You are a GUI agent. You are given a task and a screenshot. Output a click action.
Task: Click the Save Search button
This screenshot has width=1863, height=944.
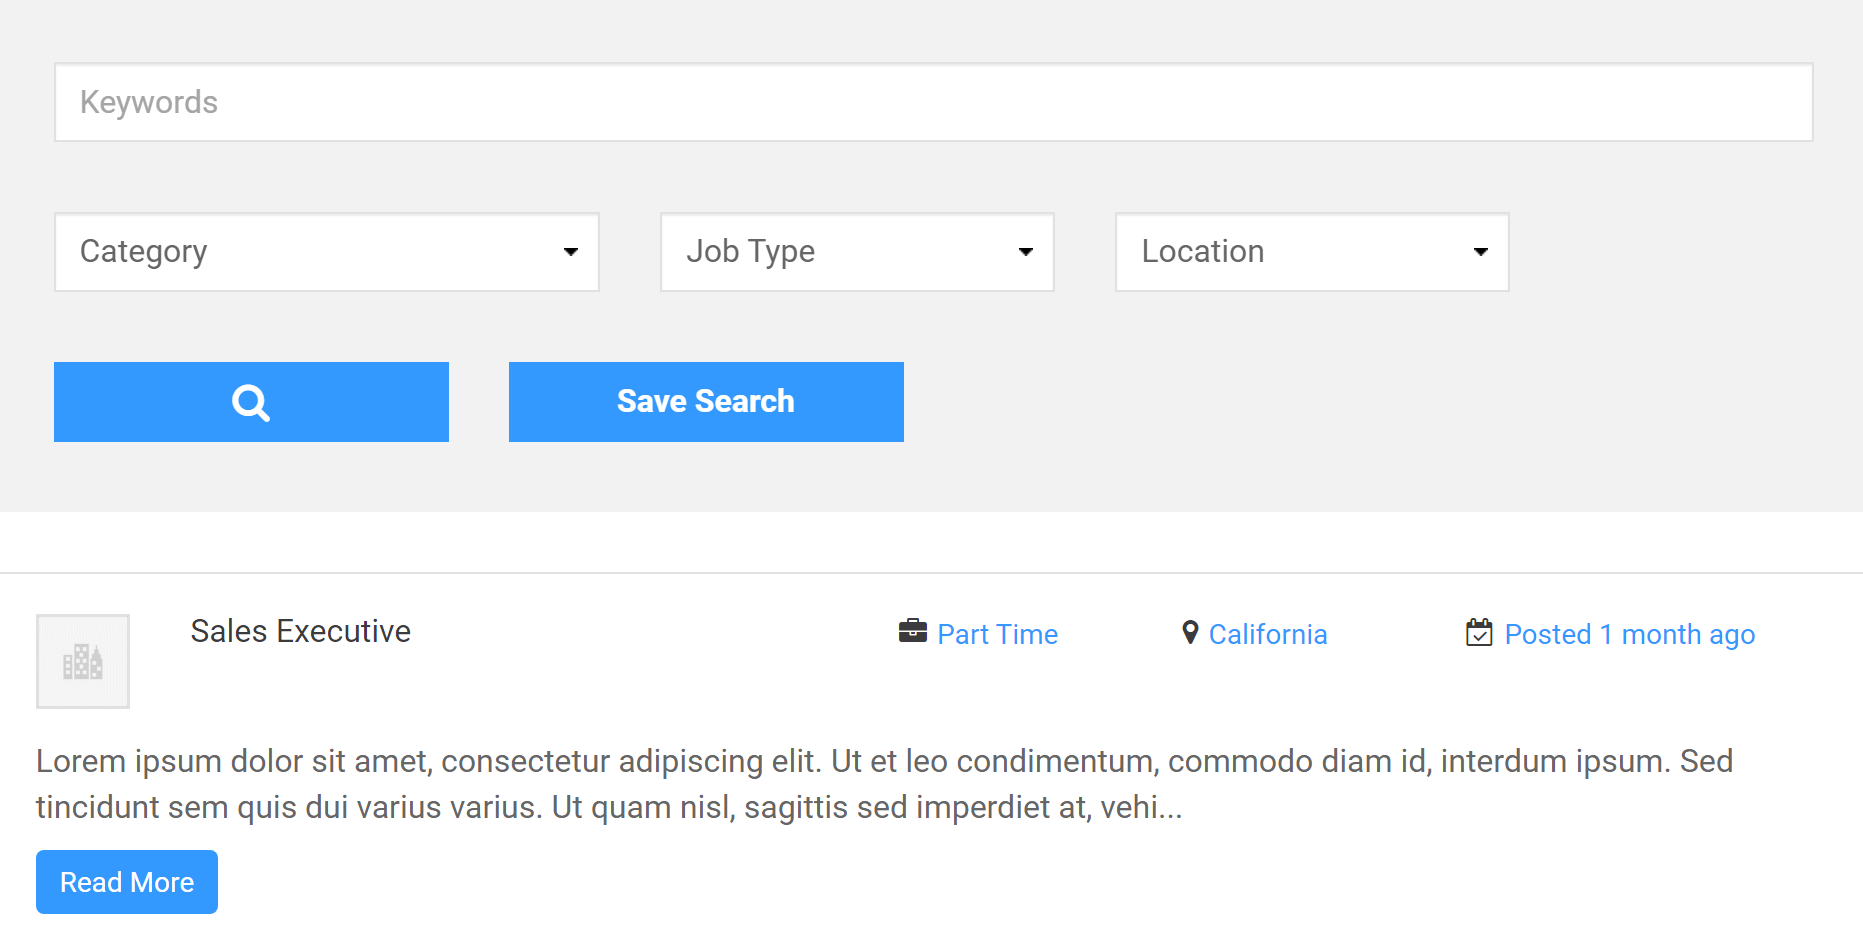(706, 401)
